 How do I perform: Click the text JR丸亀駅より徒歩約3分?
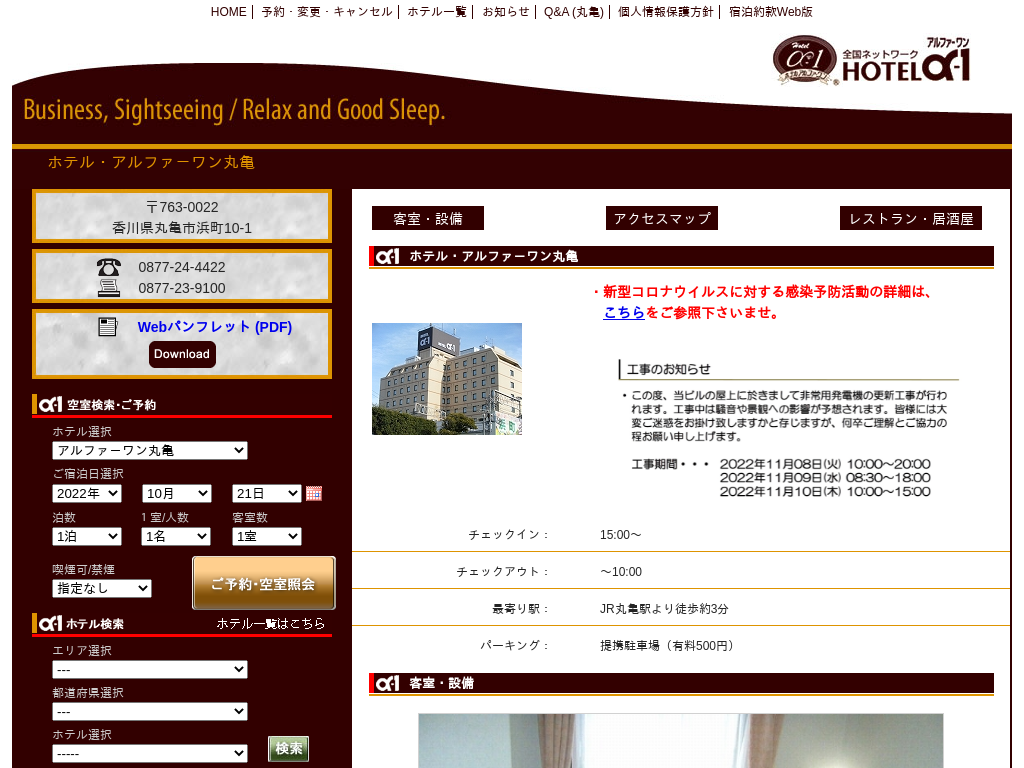[664, 609]
